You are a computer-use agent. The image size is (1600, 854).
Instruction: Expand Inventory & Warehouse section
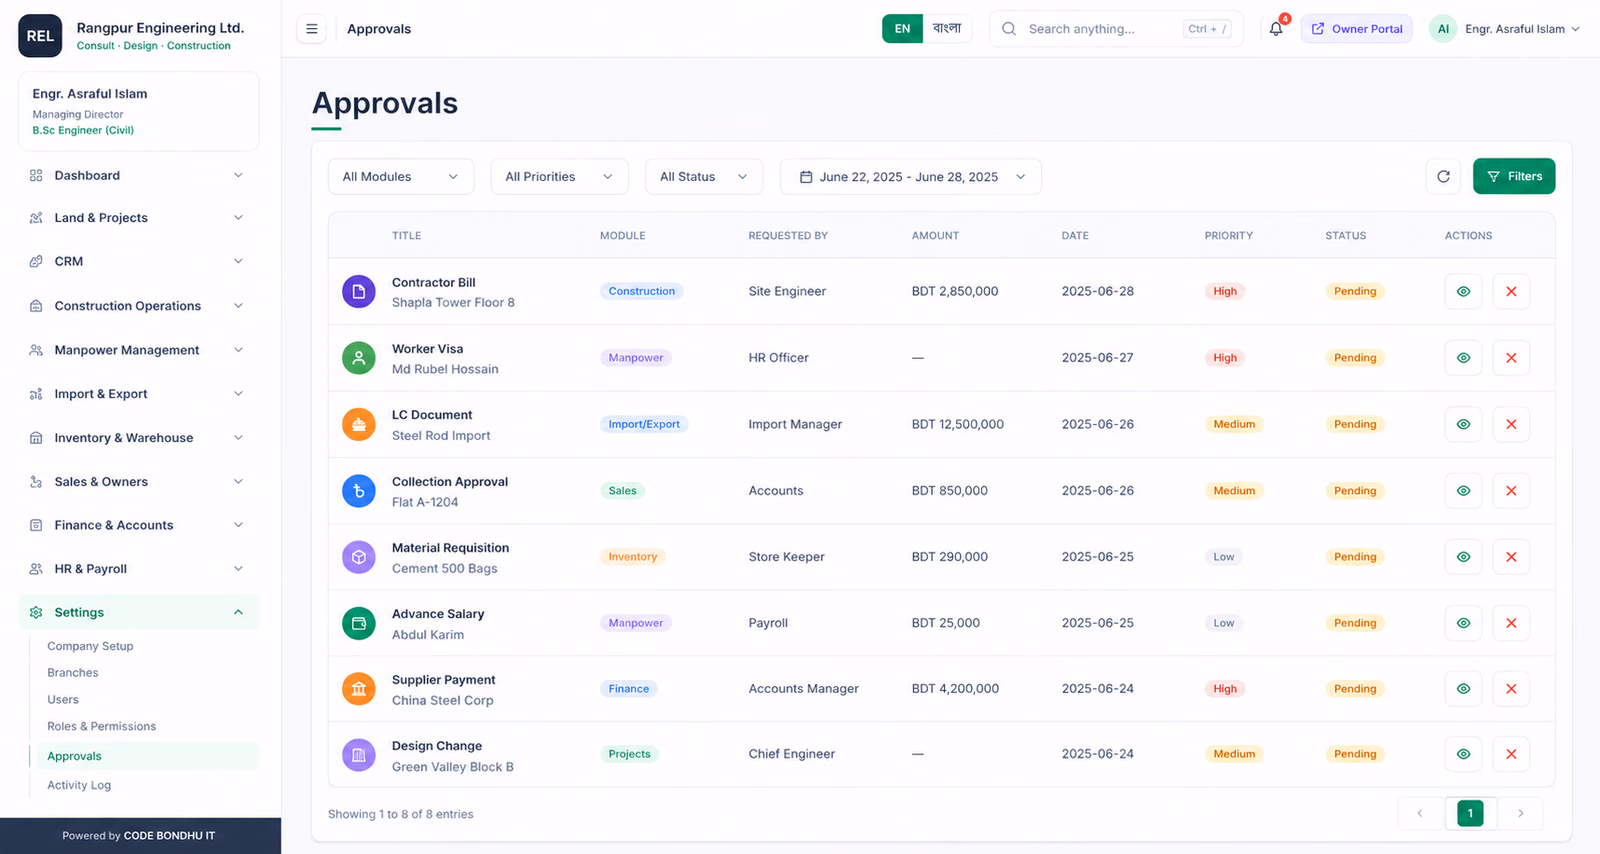pos(138,438)
